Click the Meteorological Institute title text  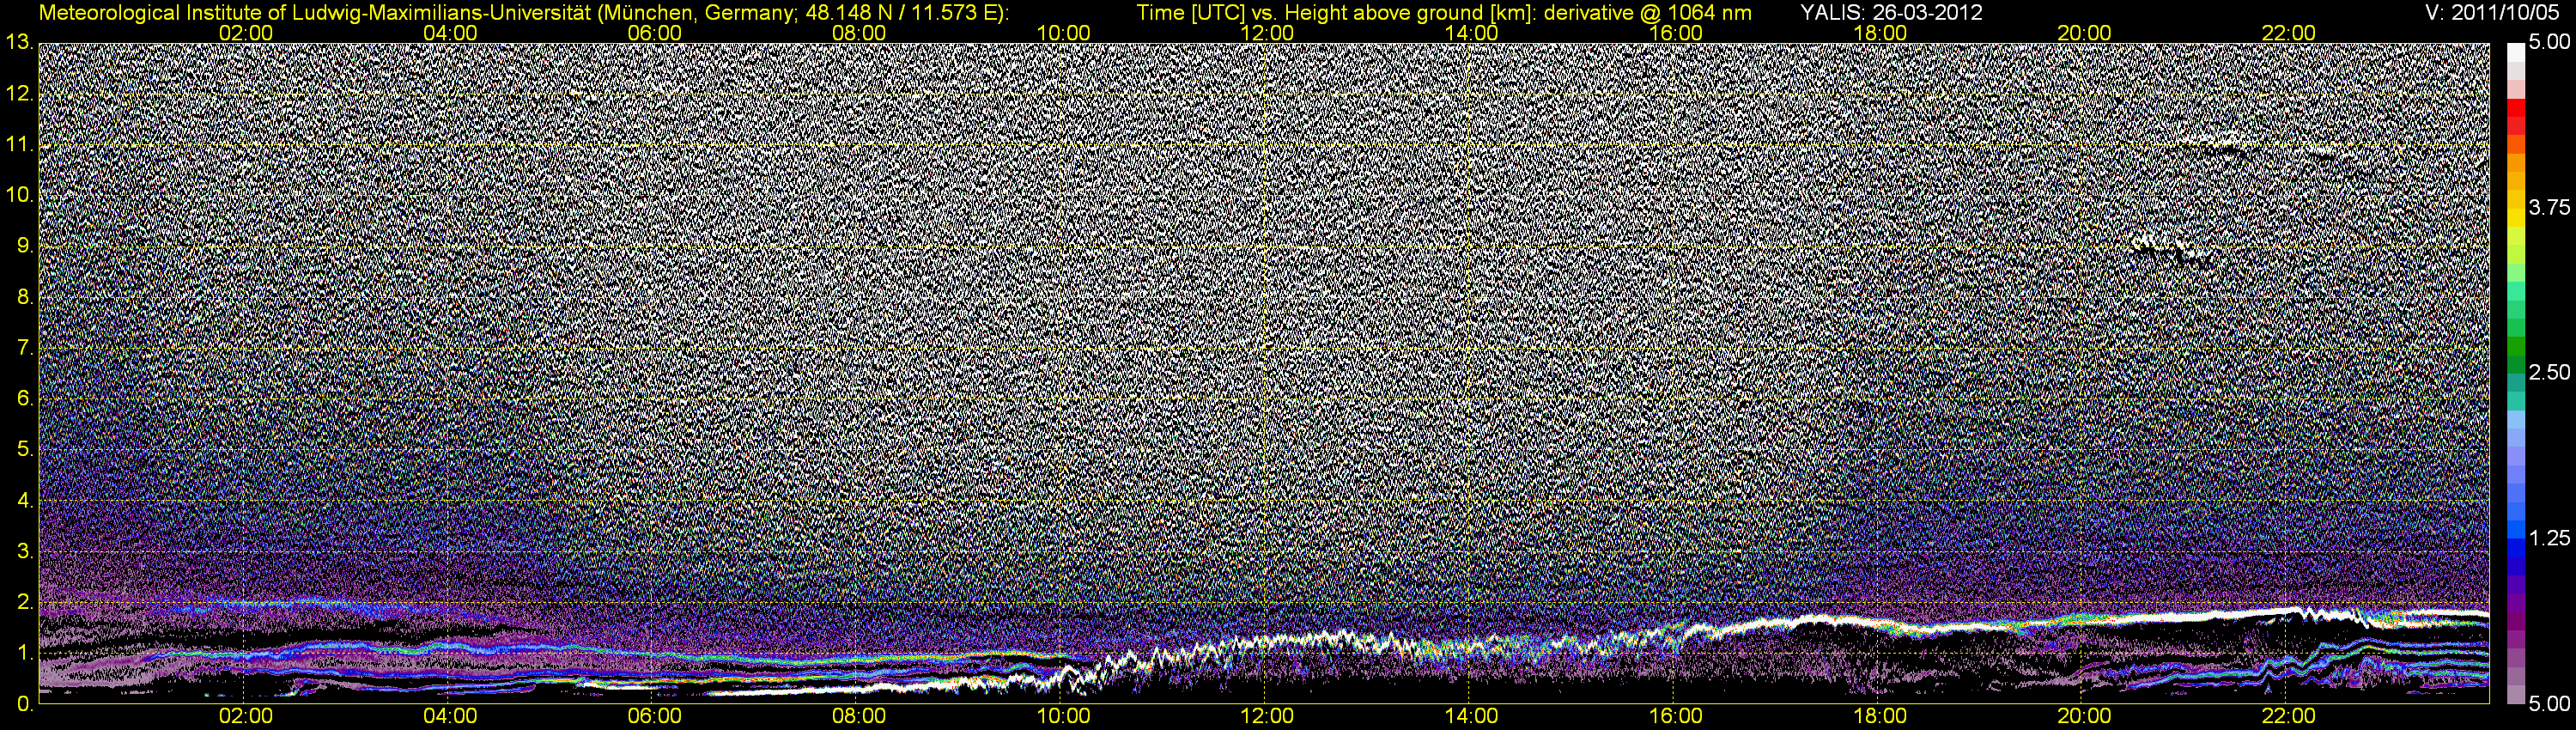(x=523, y=13)
